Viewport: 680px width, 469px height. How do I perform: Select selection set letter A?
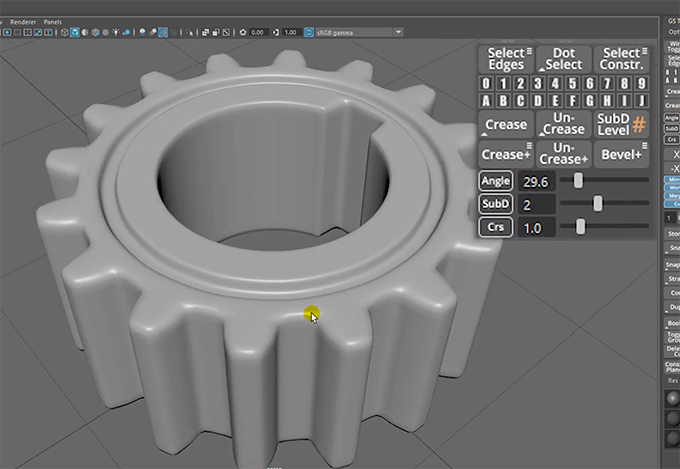coord(486,101)
